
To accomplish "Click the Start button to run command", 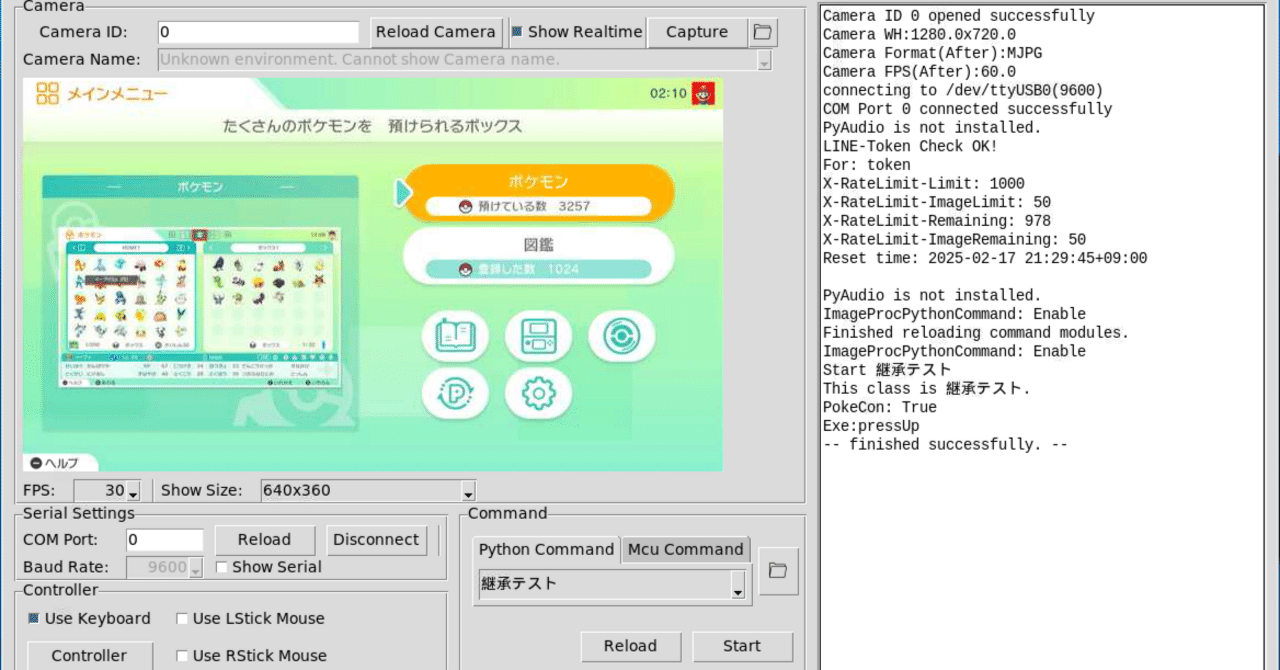I will pyautogui.click(x=743, y=646).
